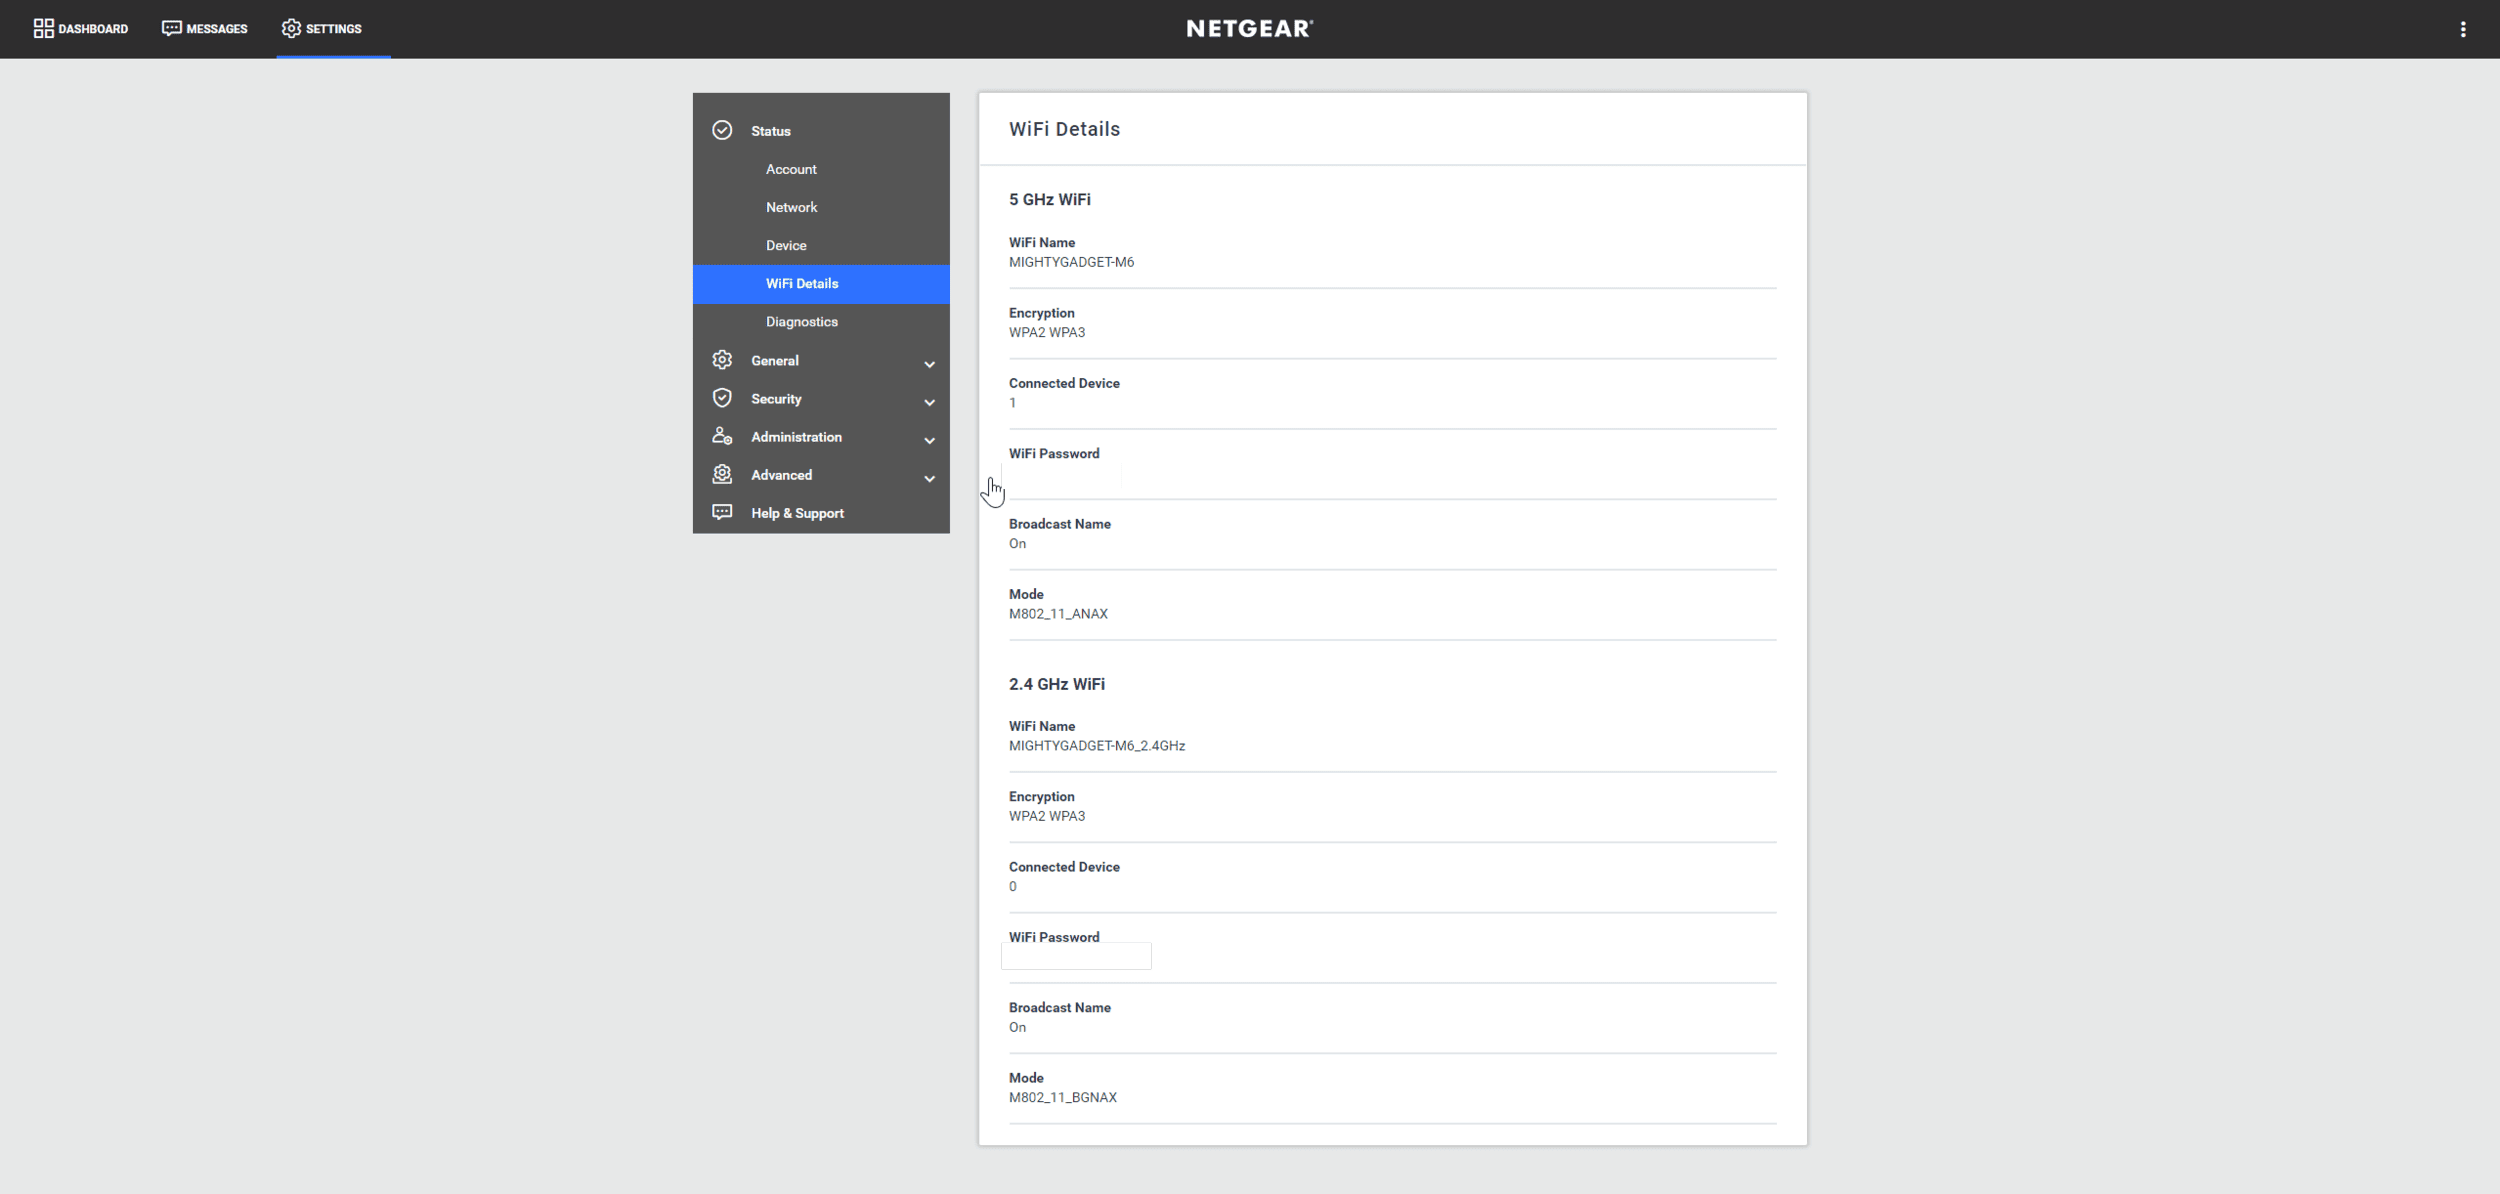Click the Messages speech bubble icon

tap(171, 28)
